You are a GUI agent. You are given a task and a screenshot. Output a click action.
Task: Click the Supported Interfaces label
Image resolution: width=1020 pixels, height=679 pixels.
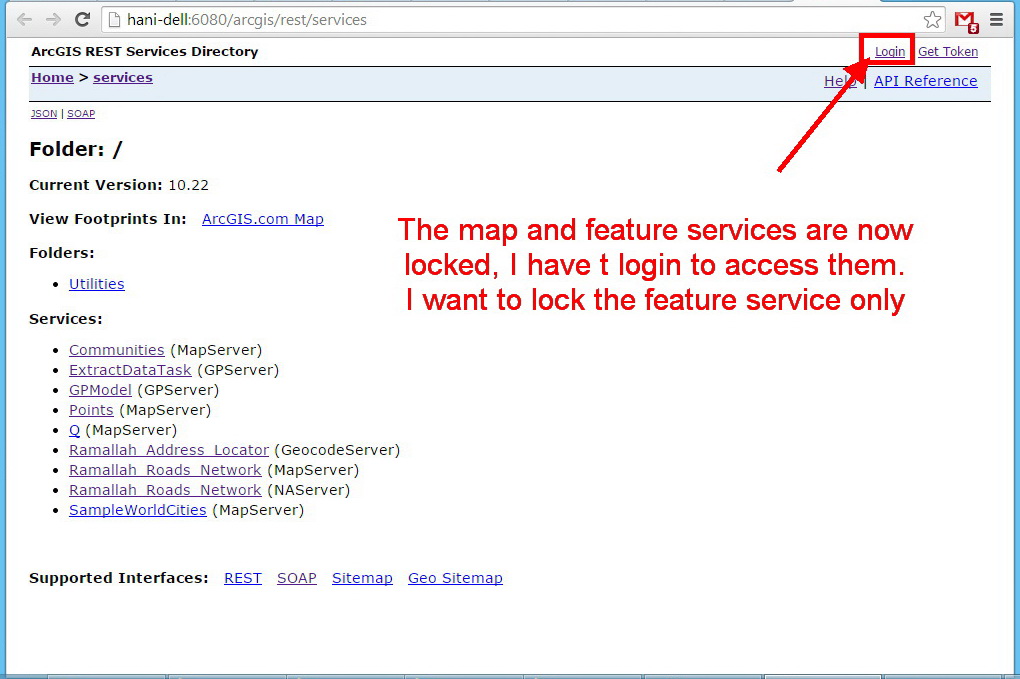tap(118, 578)
